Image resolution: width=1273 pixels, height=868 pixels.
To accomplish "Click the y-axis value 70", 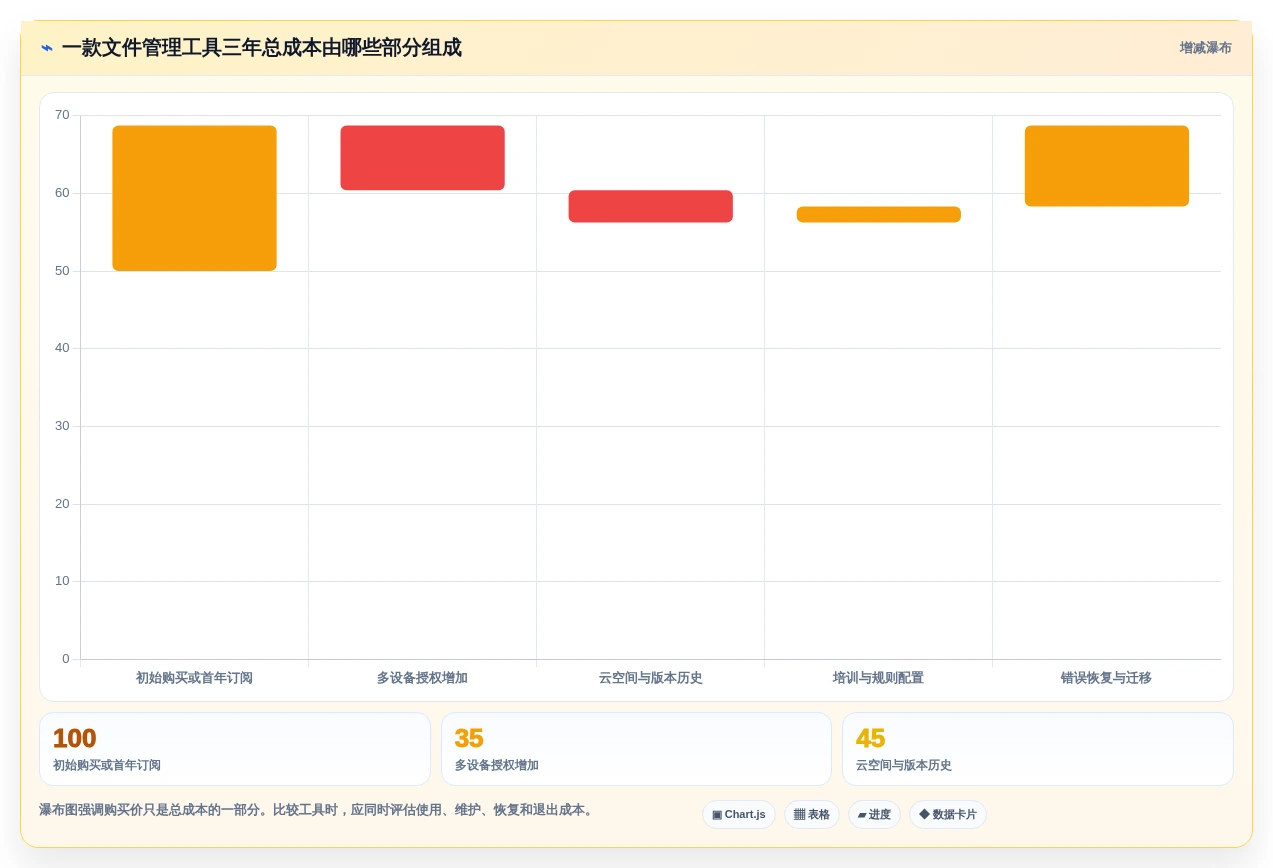I will 62,115.
